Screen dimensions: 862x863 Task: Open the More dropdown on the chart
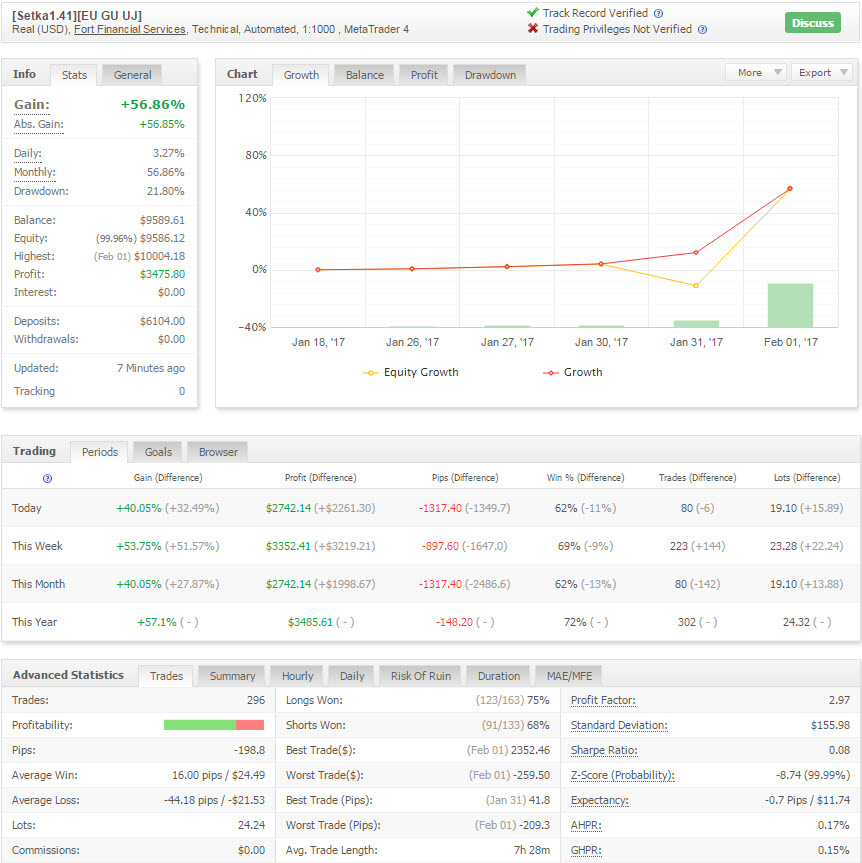tap(756, 73)
